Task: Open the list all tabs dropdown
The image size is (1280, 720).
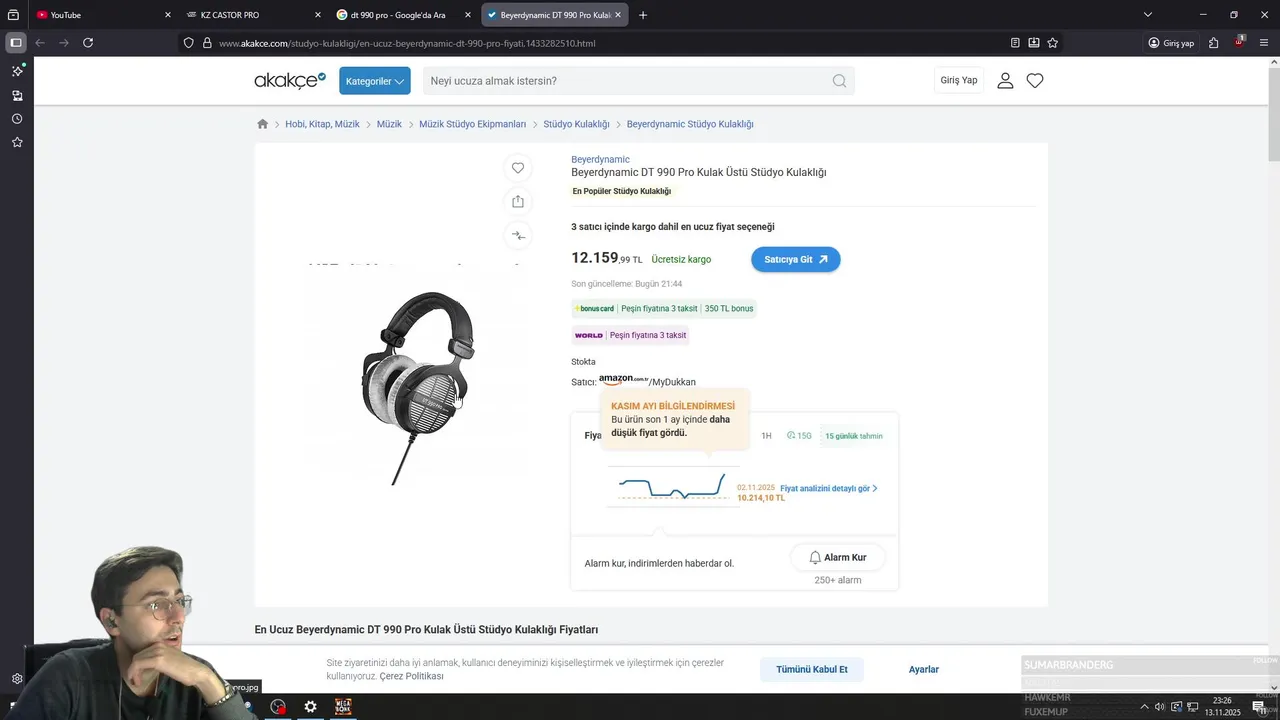Action: click(1148, 15)
